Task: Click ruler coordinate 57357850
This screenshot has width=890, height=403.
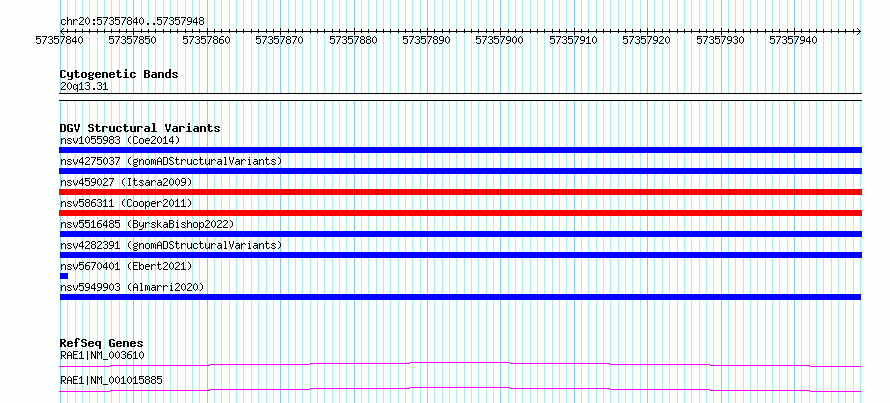Action: (133, 40)
